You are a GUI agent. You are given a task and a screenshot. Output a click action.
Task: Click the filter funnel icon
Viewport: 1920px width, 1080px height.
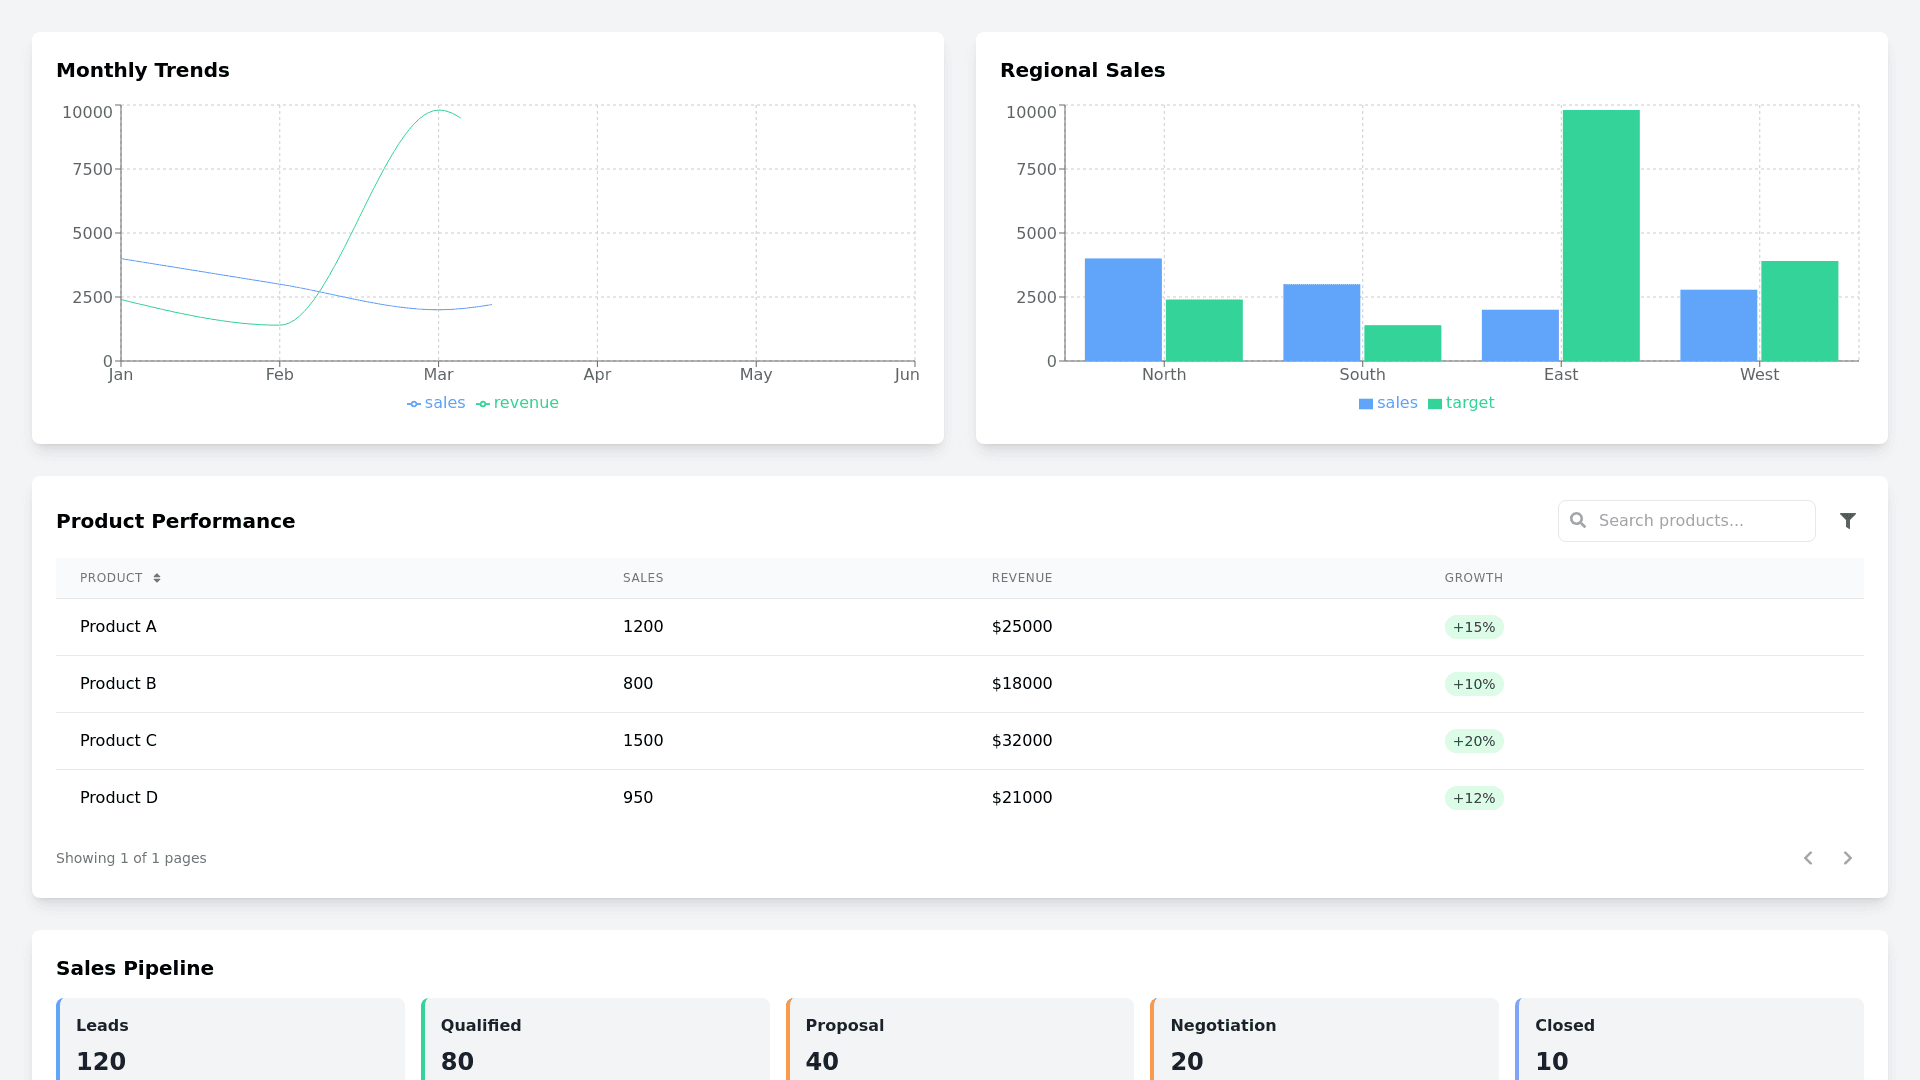coord(1847,521)
